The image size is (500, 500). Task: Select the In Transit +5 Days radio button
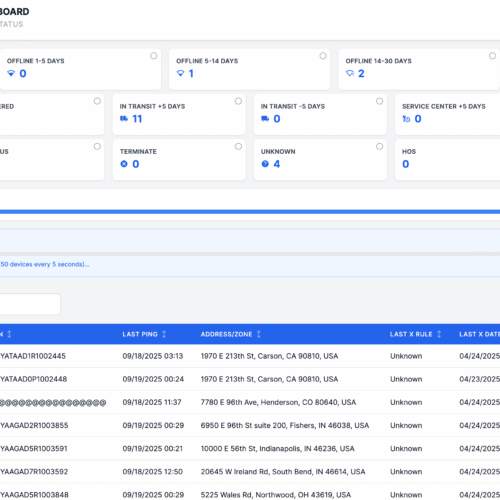pyautogui.click(x=238, y=101)
